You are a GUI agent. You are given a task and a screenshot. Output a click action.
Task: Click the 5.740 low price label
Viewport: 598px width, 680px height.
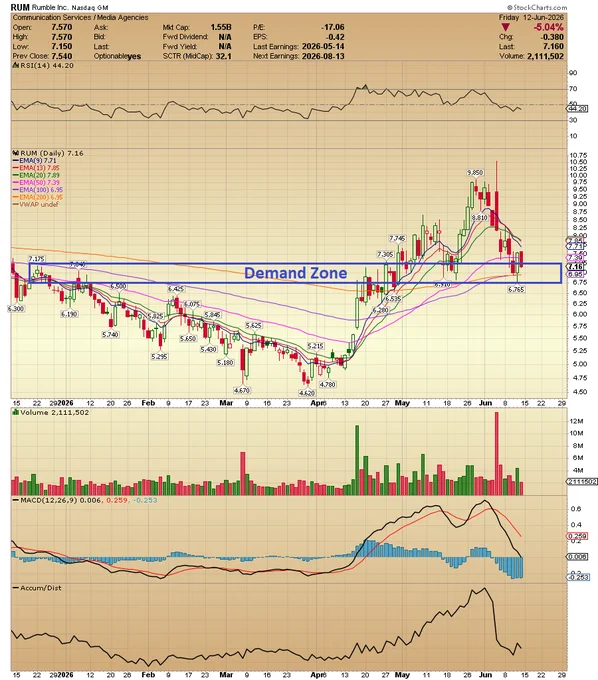click(x=110, y=335)
